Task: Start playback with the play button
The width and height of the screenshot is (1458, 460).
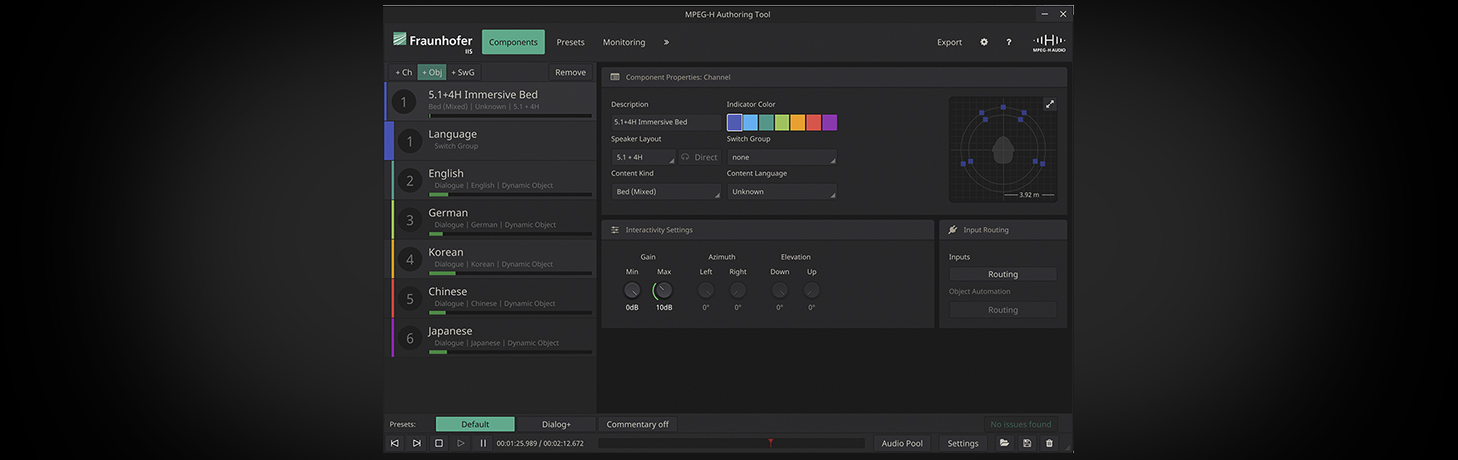Action: click(461, 443)
